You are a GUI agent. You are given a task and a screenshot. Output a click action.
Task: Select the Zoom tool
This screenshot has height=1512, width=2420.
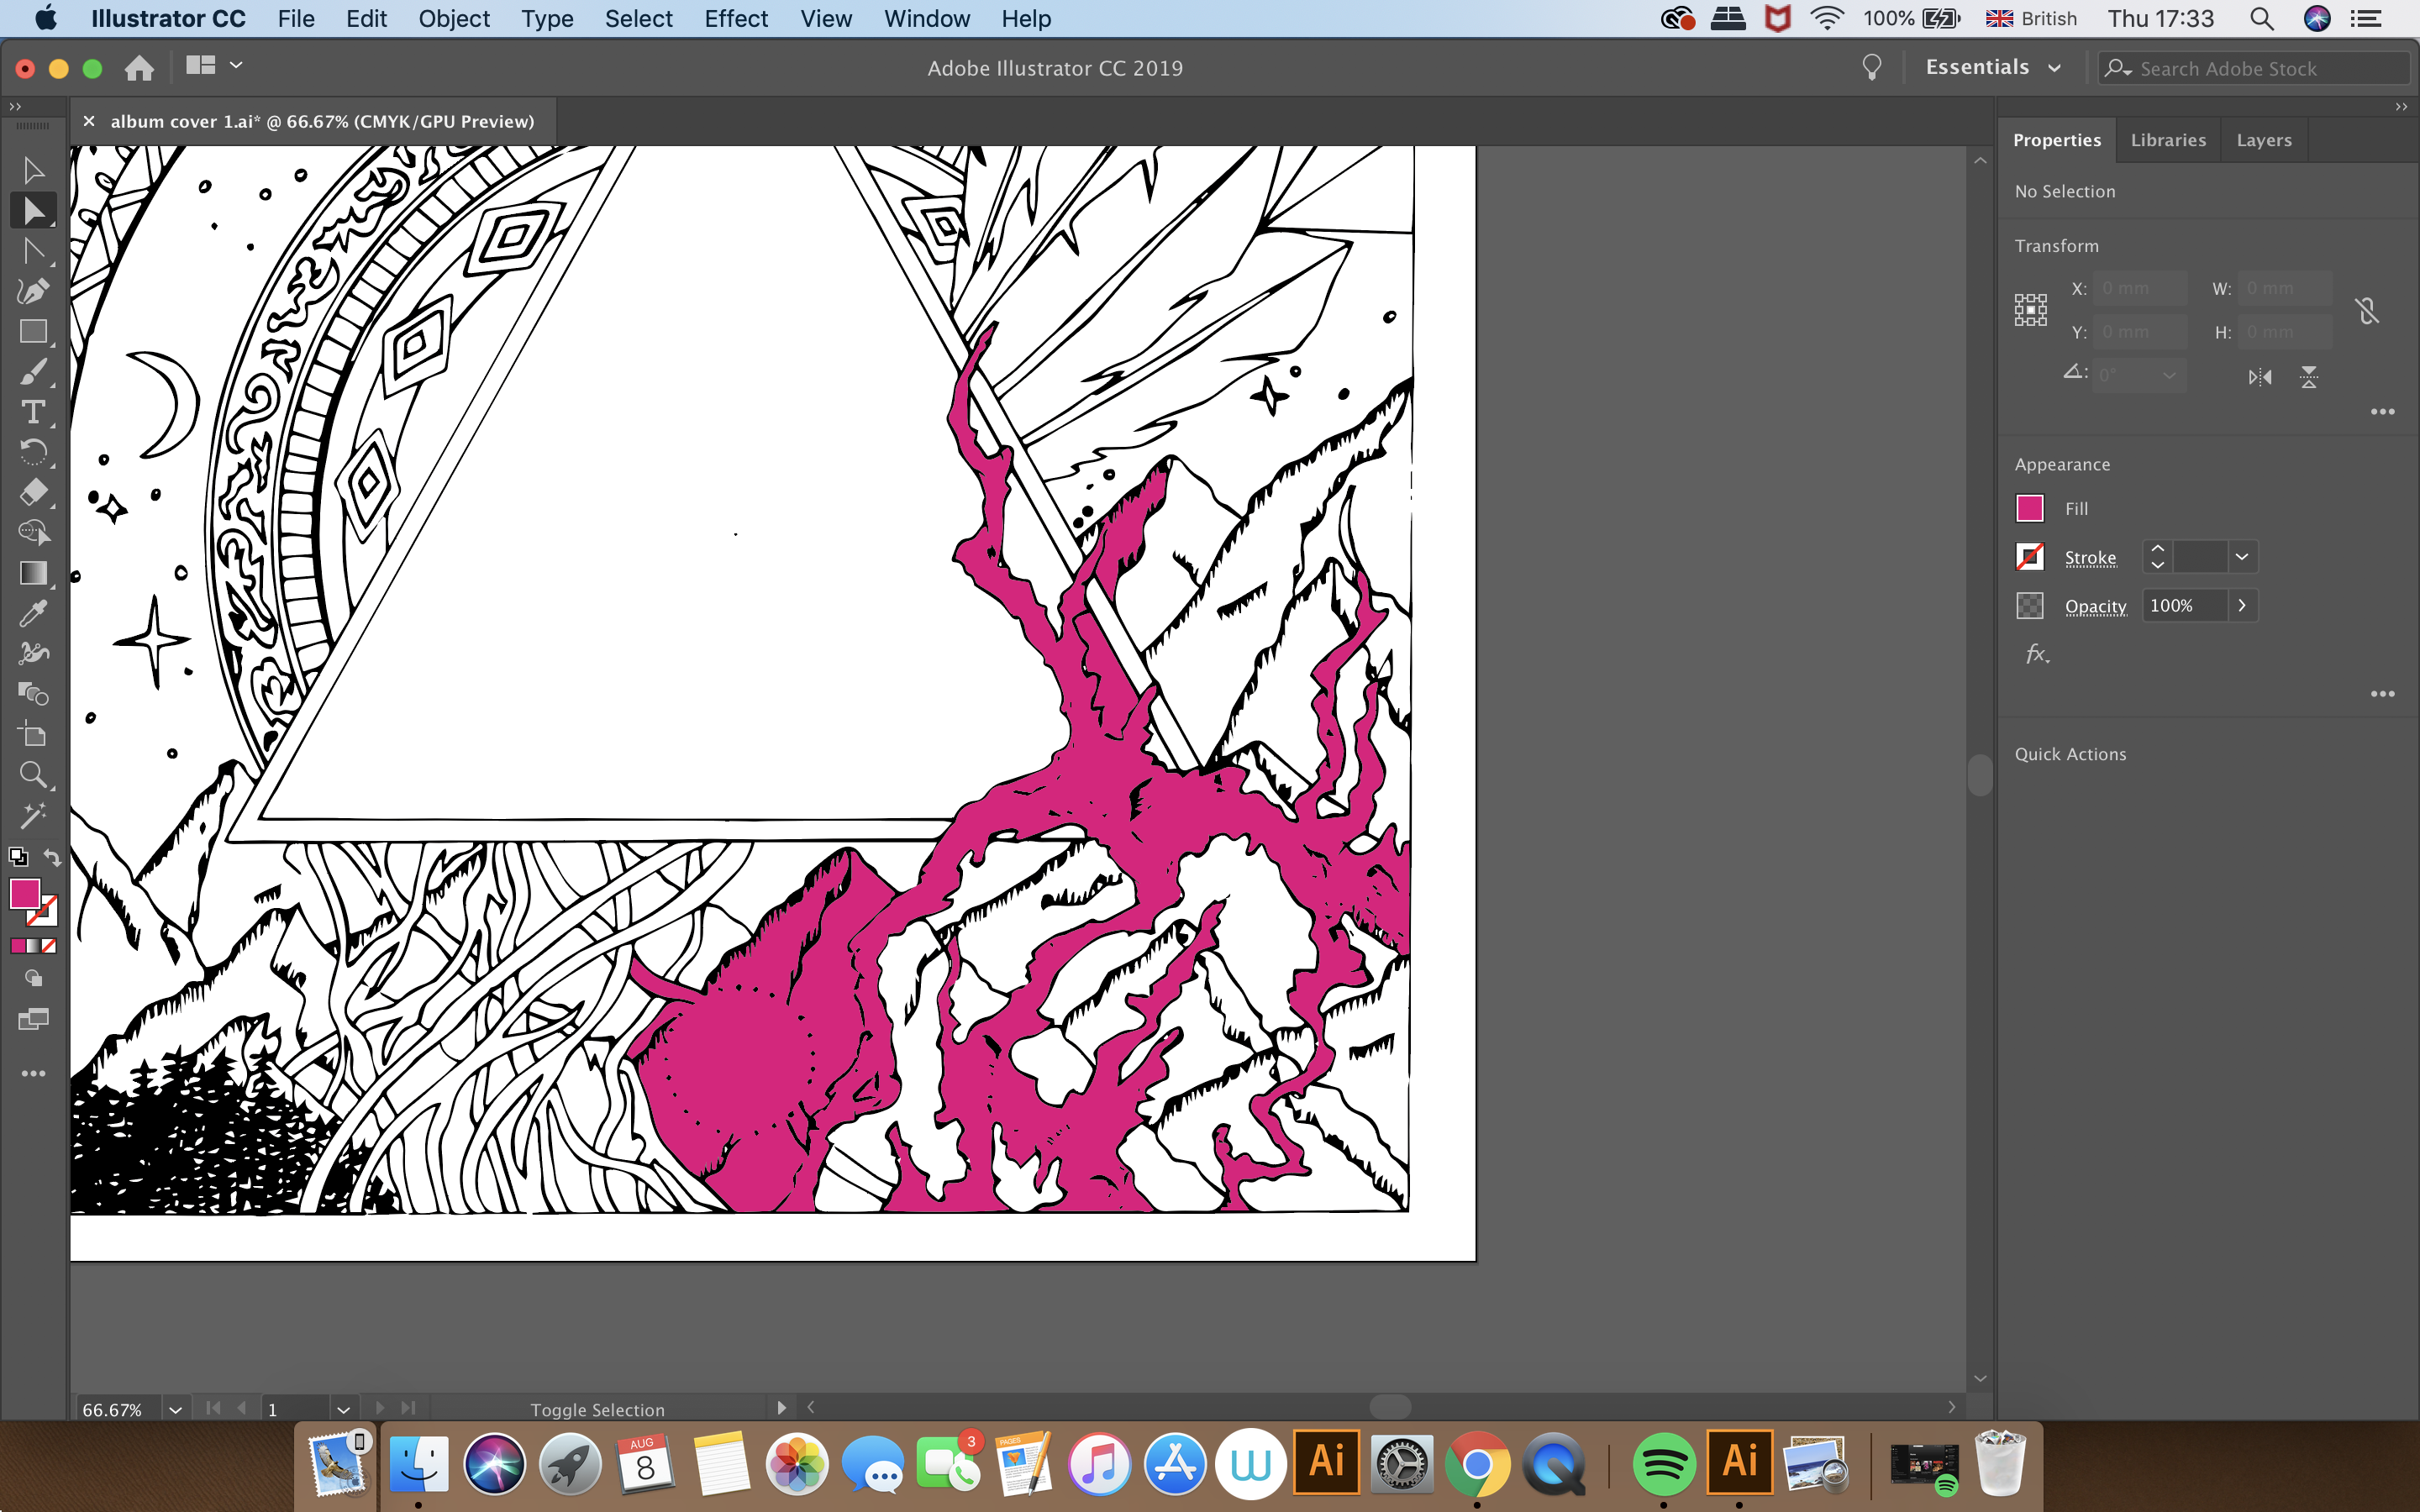(x=33, y=775)
